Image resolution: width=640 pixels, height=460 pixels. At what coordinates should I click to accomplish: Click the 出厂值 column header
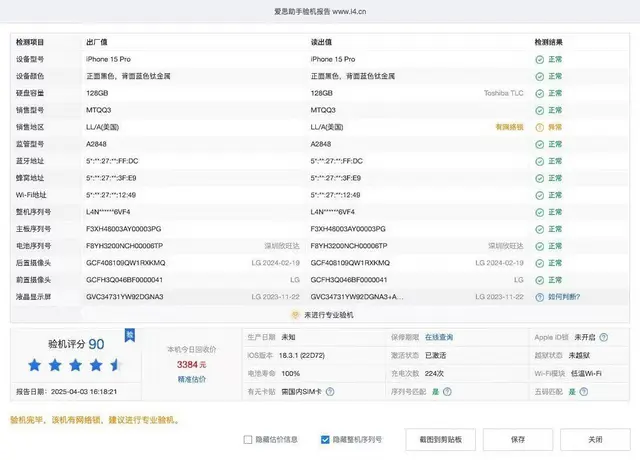[97, 42]
